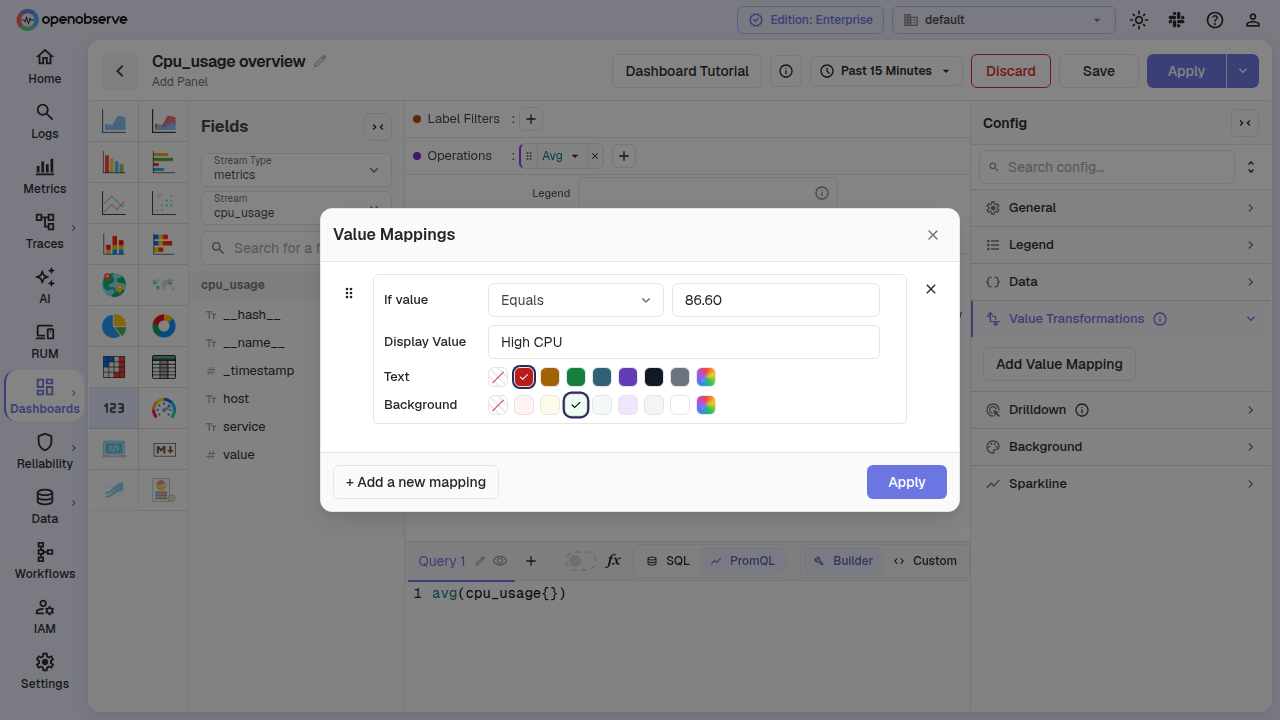The width and height of the screenshot is (1280, 720).
Task: Open the Stream Type dropdown
Action: coord(296,169)
